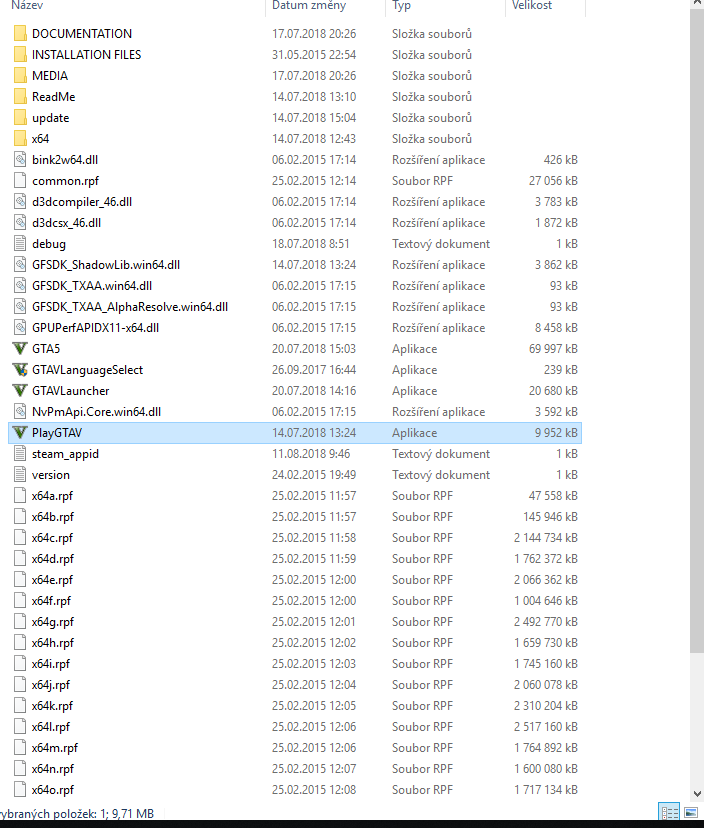Select the x64m.rpf file name
Screen dimensions: 704x828
(x=54, y=748)
